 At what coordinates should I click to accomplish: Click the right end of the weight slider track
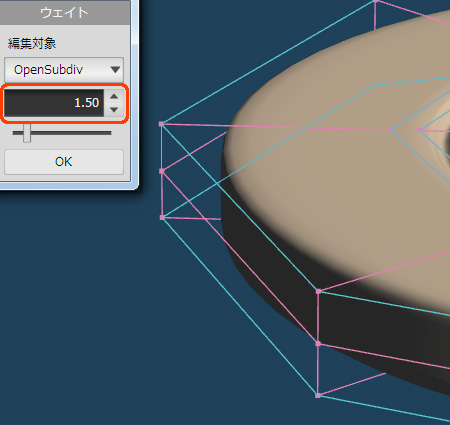coord(109,133)
